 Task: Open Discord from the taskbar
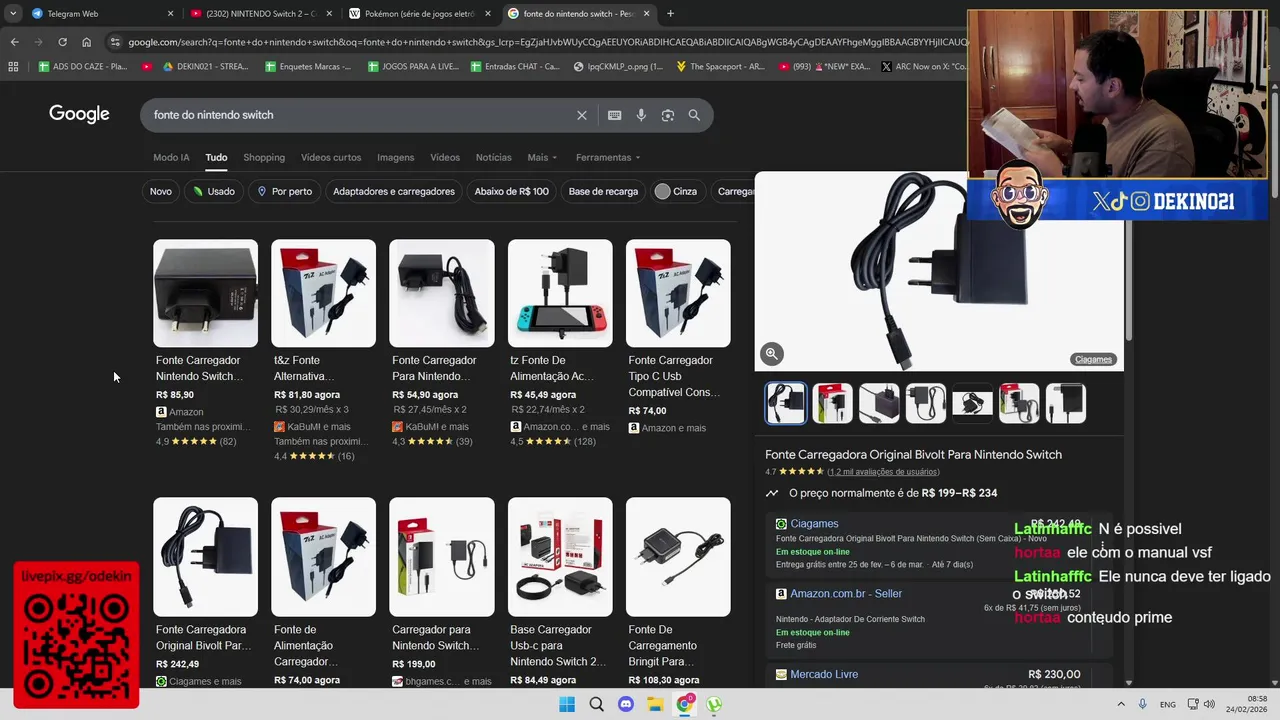626,704
